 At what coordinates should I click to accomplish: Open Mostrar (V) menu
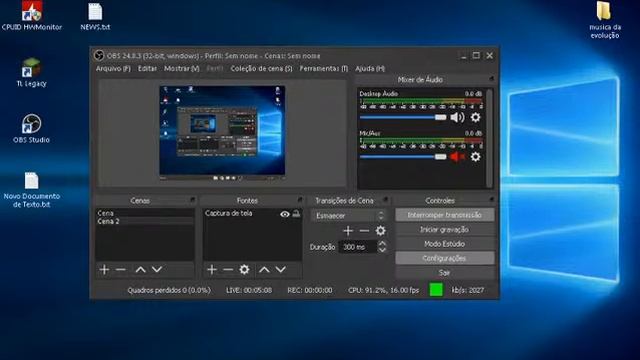tap(182, 69)
